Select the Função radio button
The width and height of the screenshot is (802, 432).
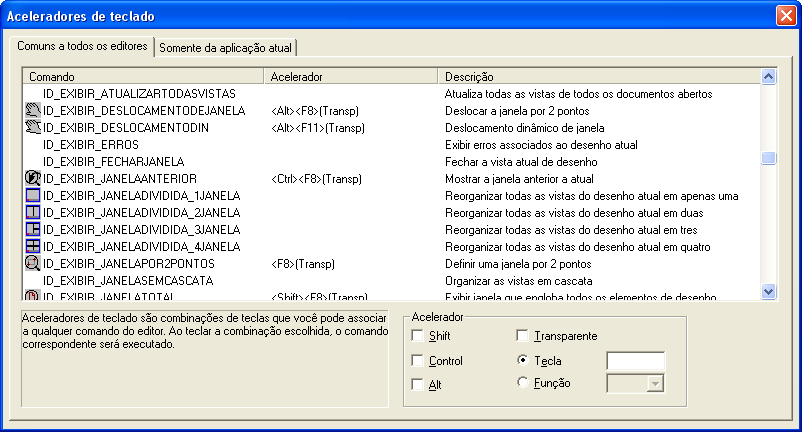click(x=522, y=382)
